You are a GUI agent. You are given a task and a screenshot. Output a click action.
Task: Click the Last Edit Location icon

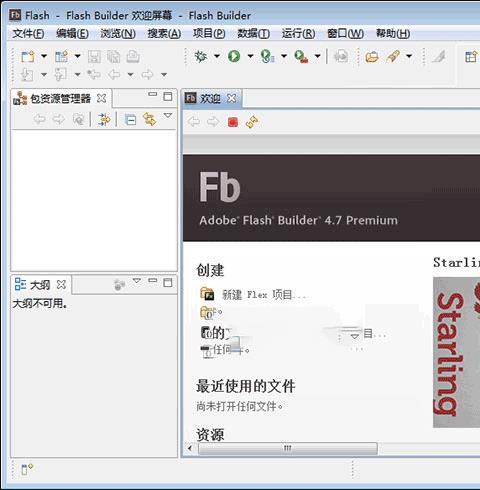click(x=94, y=74)
